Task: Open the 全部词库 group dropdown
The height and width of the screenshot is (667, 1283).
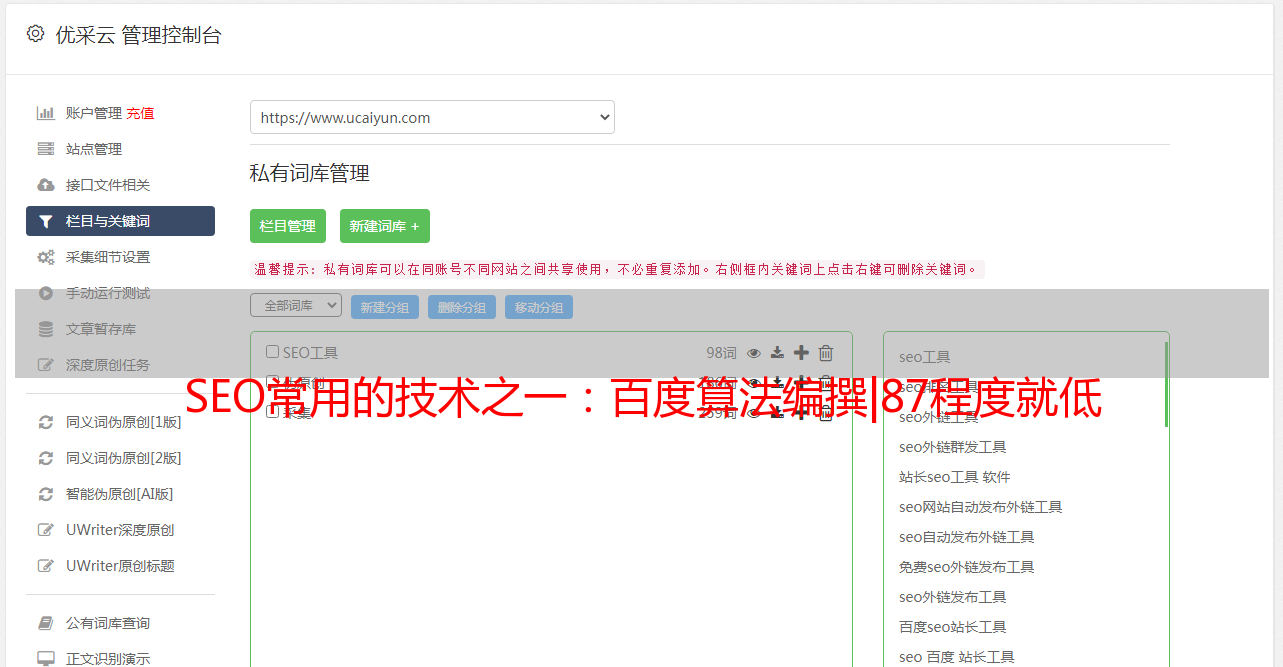Action: tap(296, 305)
